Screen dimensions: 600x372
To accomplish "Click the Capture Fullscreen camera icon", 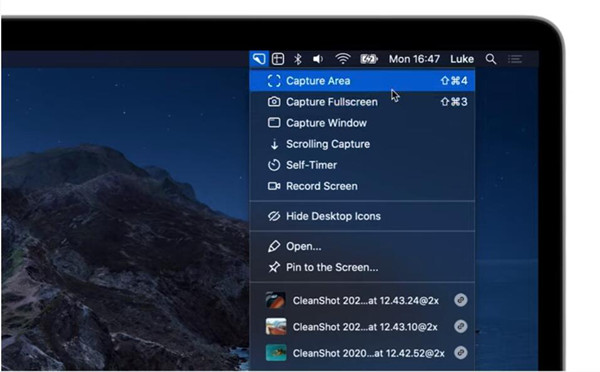I will [x=274, y=102].
